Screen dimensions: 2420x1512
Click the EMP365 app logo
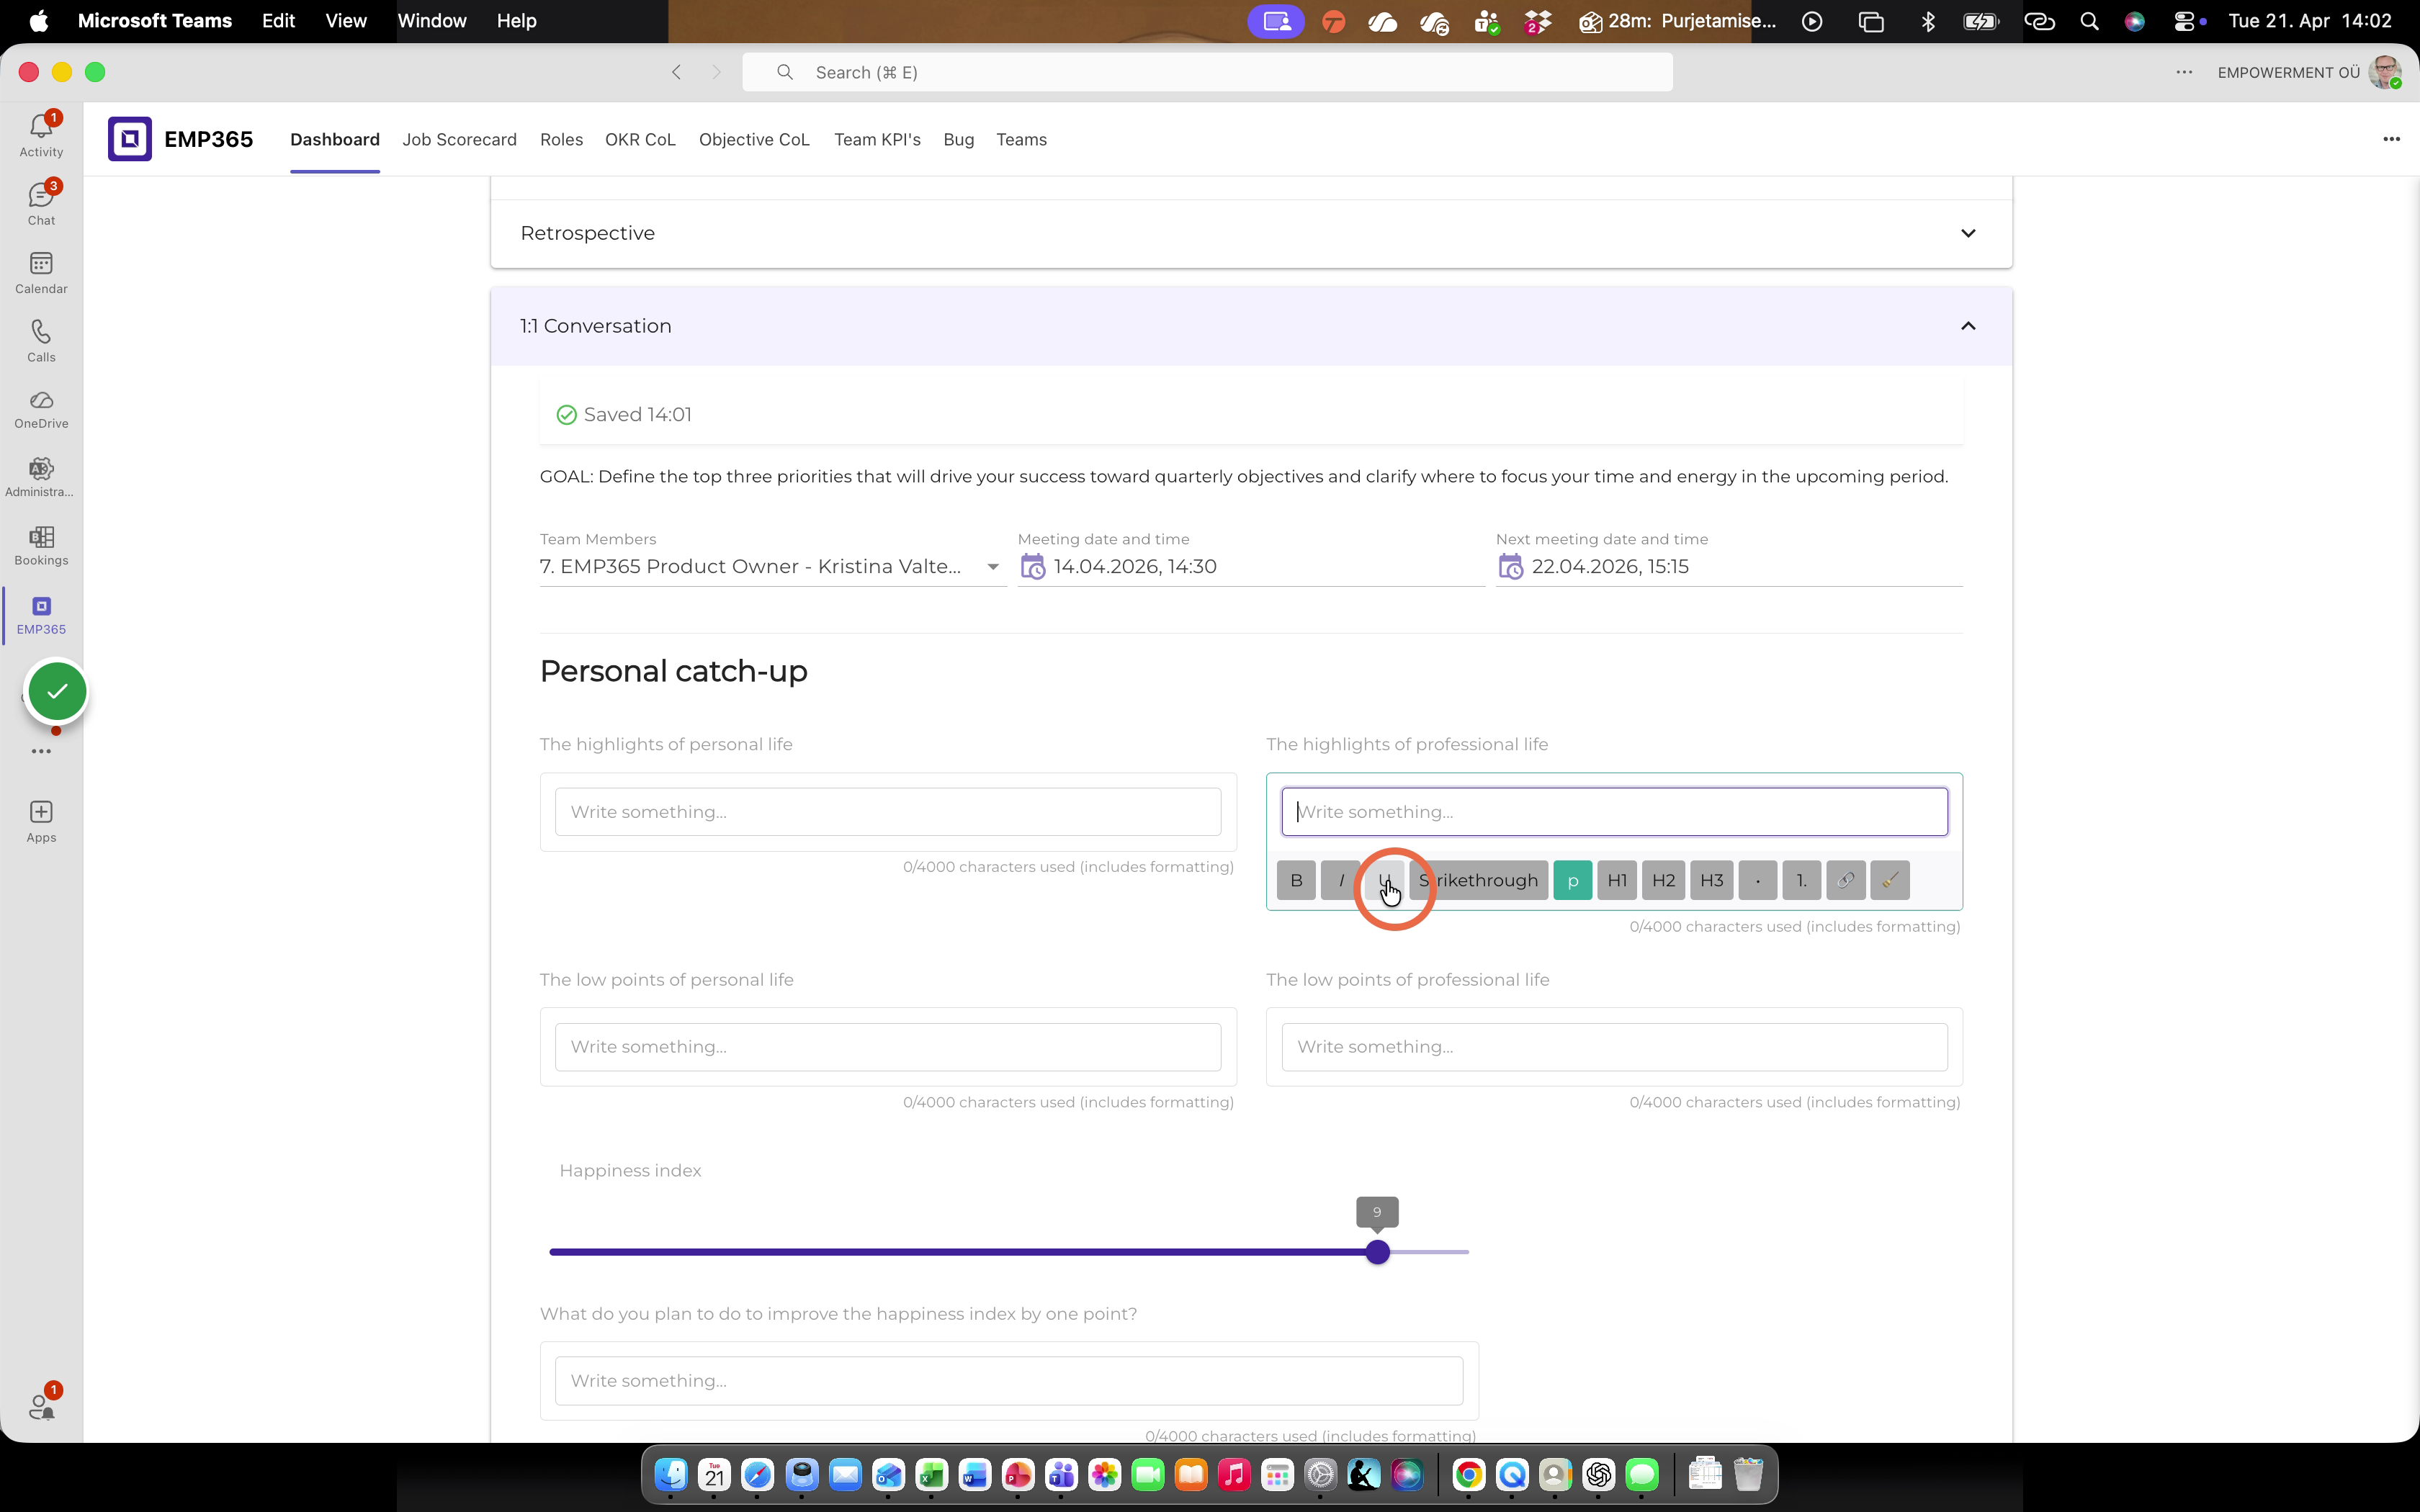point(130,139)
